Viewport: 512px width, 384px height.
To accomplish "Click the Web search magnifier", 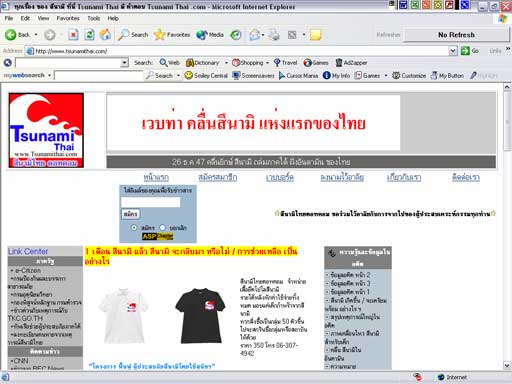I will (170, 63).
